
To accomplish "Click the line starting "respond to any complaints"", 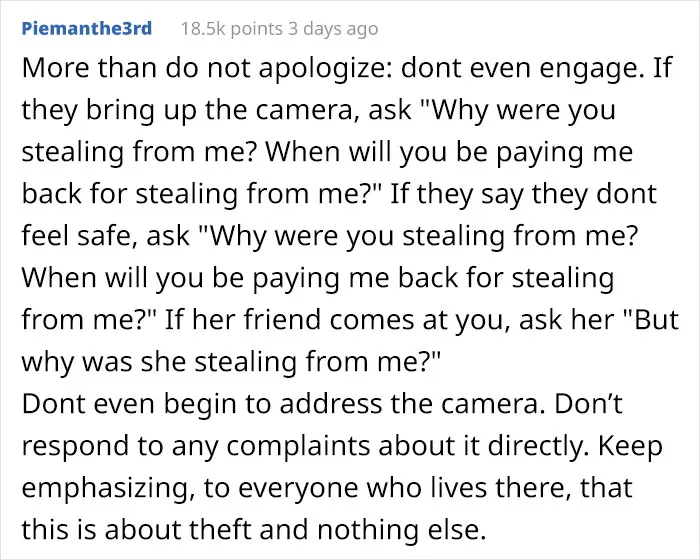I will click(x=342, y=446).
